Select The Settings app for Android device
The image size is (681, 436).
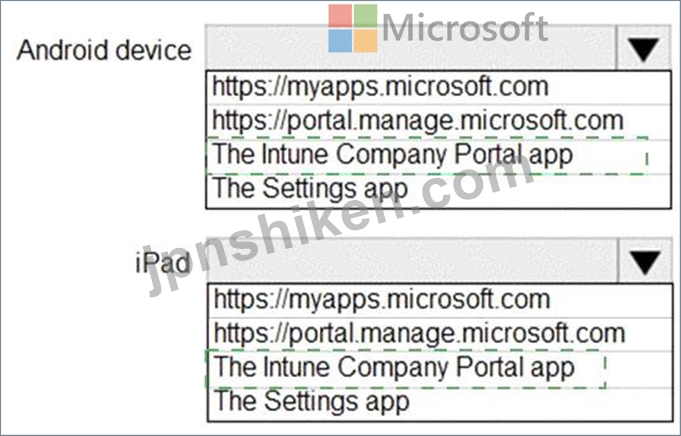pos(438,191)
